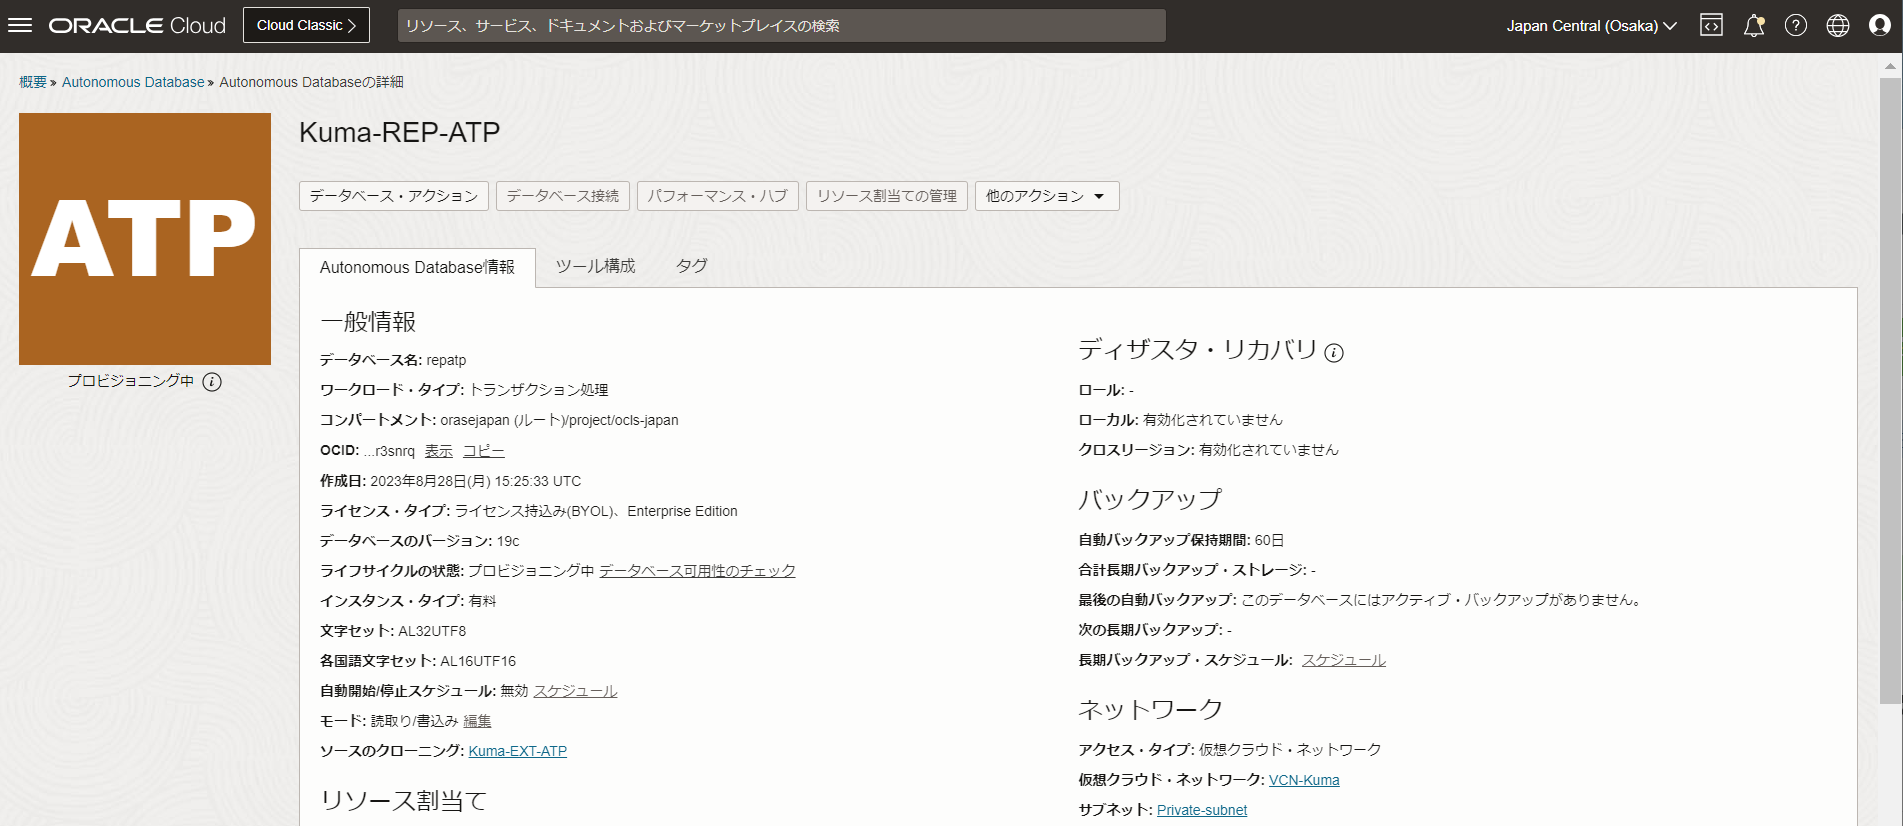Click database name value repatp
This screenshot has height=826, width=1903.
tap(446, 360)
